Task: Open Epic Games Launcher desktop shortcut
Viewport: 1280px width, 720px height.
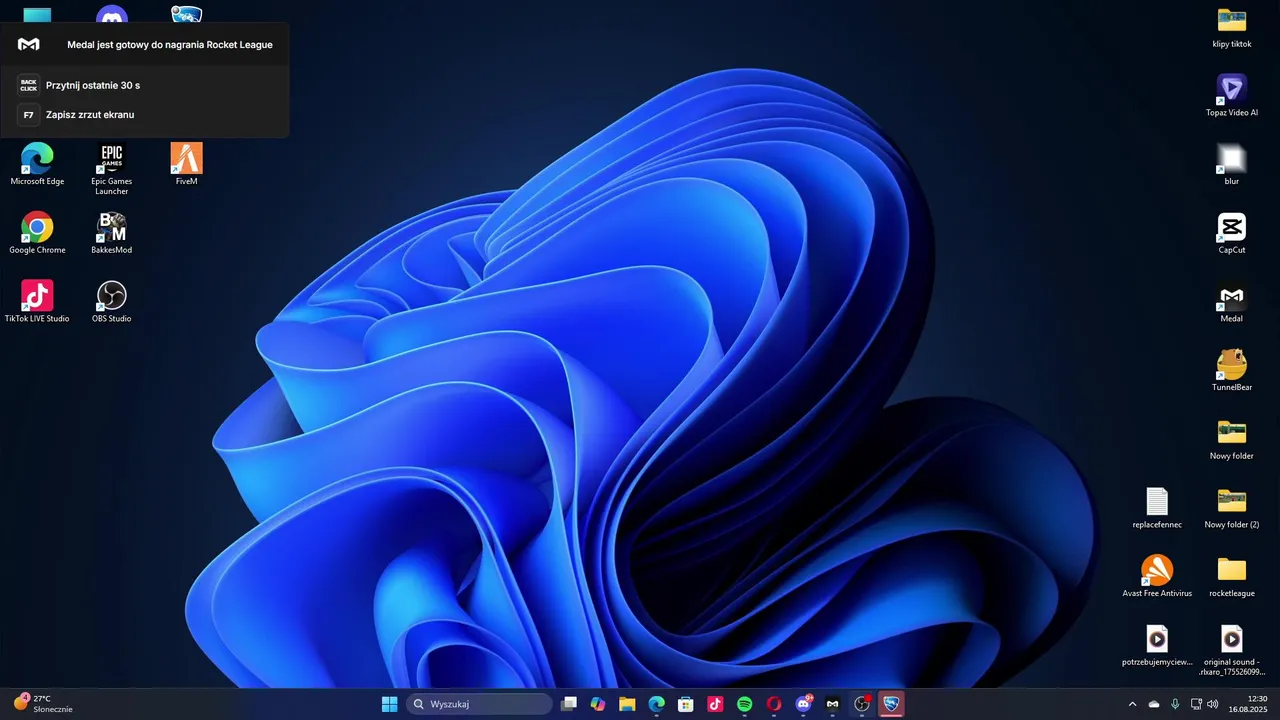Action: coord(112,169)
